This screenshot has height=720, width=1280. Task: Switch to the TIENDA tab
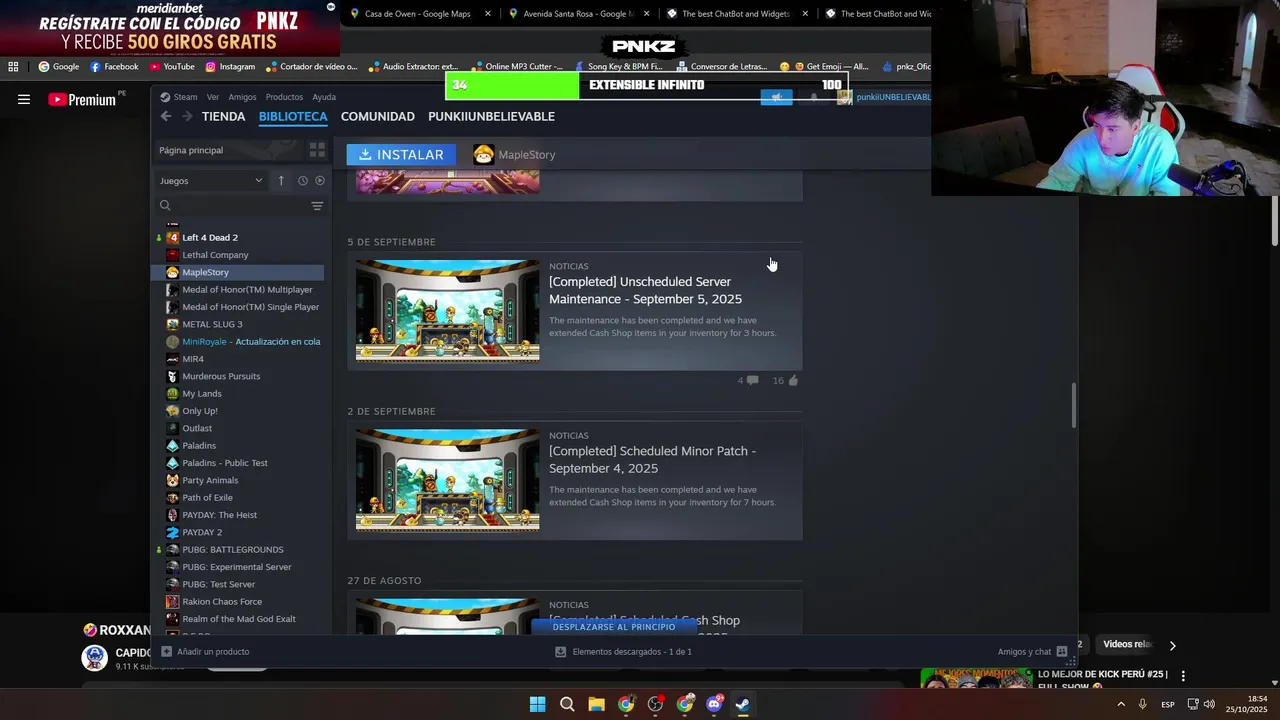(x=223, y=117)
